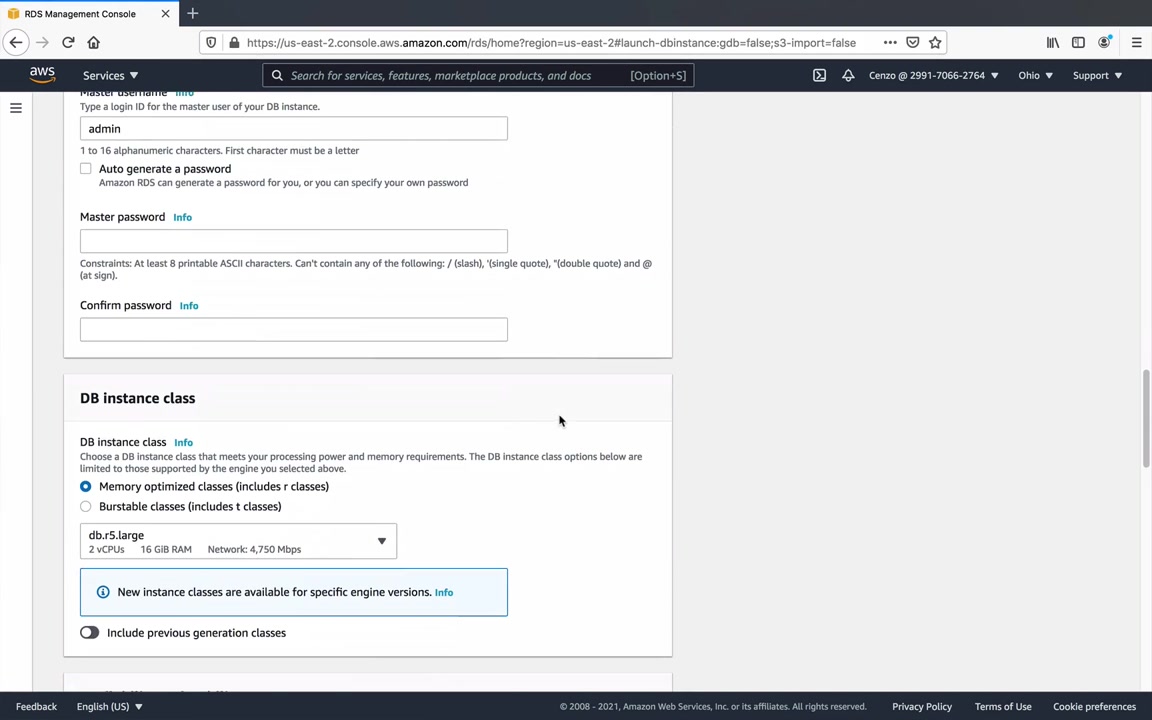The image size is (1152, 720).
Task: Click the AWS logo home icon
Action: point(43,75)
